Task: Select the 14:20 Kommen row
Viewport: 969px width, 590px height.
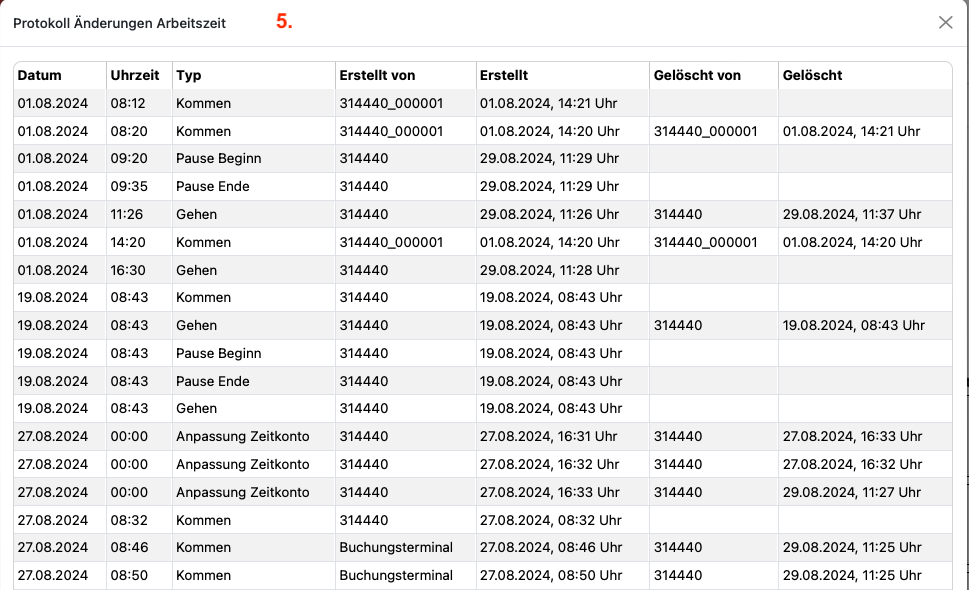Action: coord(483,242)
